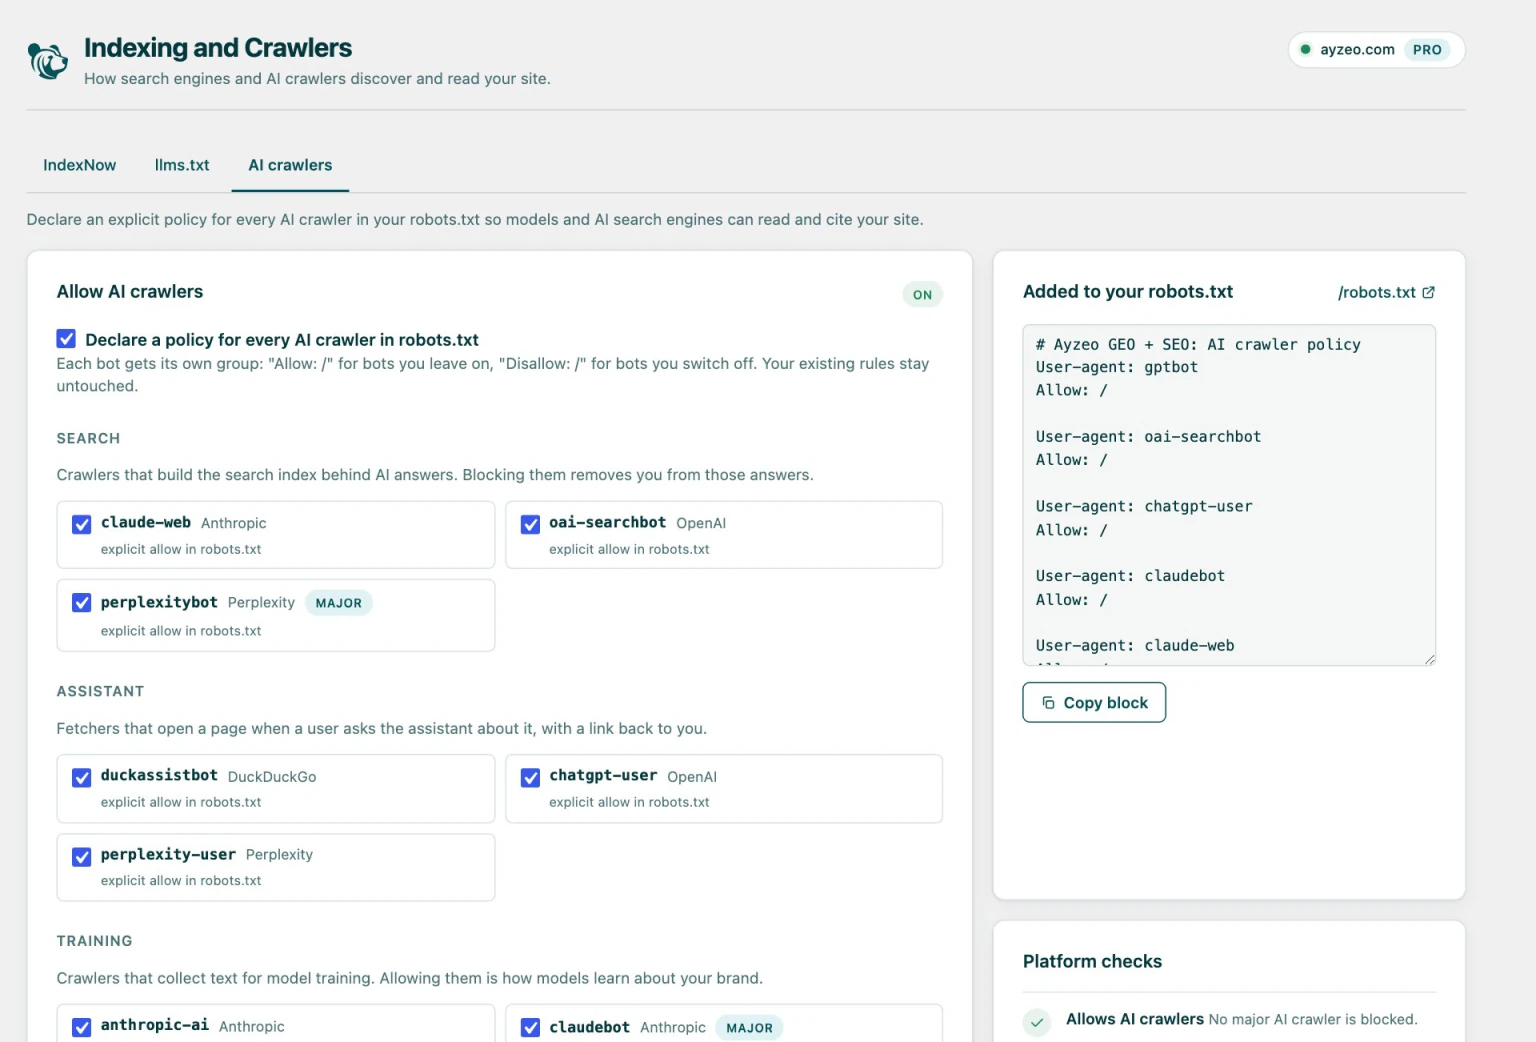This screenshot has width=1536, height=1042.
Task: Click the MAJOR badge next to claudebot
Action: click(x=750, y=1027)
